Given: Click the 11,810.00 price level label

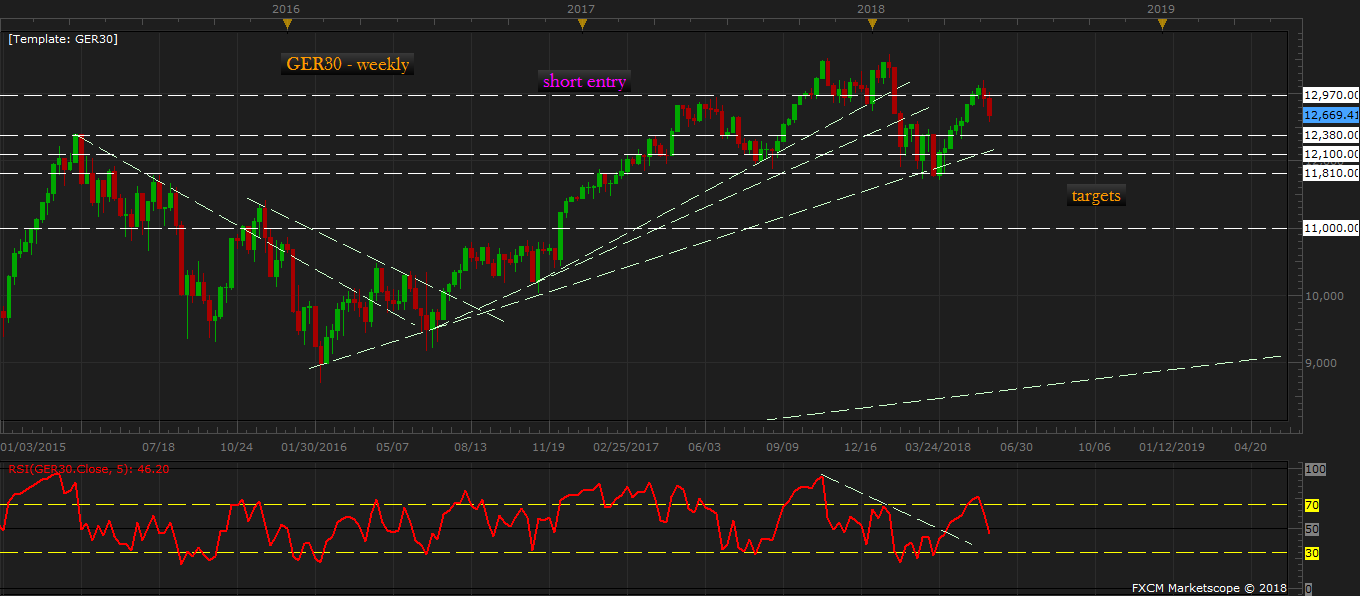Looking at the screenshot, I should [1330, 173].
